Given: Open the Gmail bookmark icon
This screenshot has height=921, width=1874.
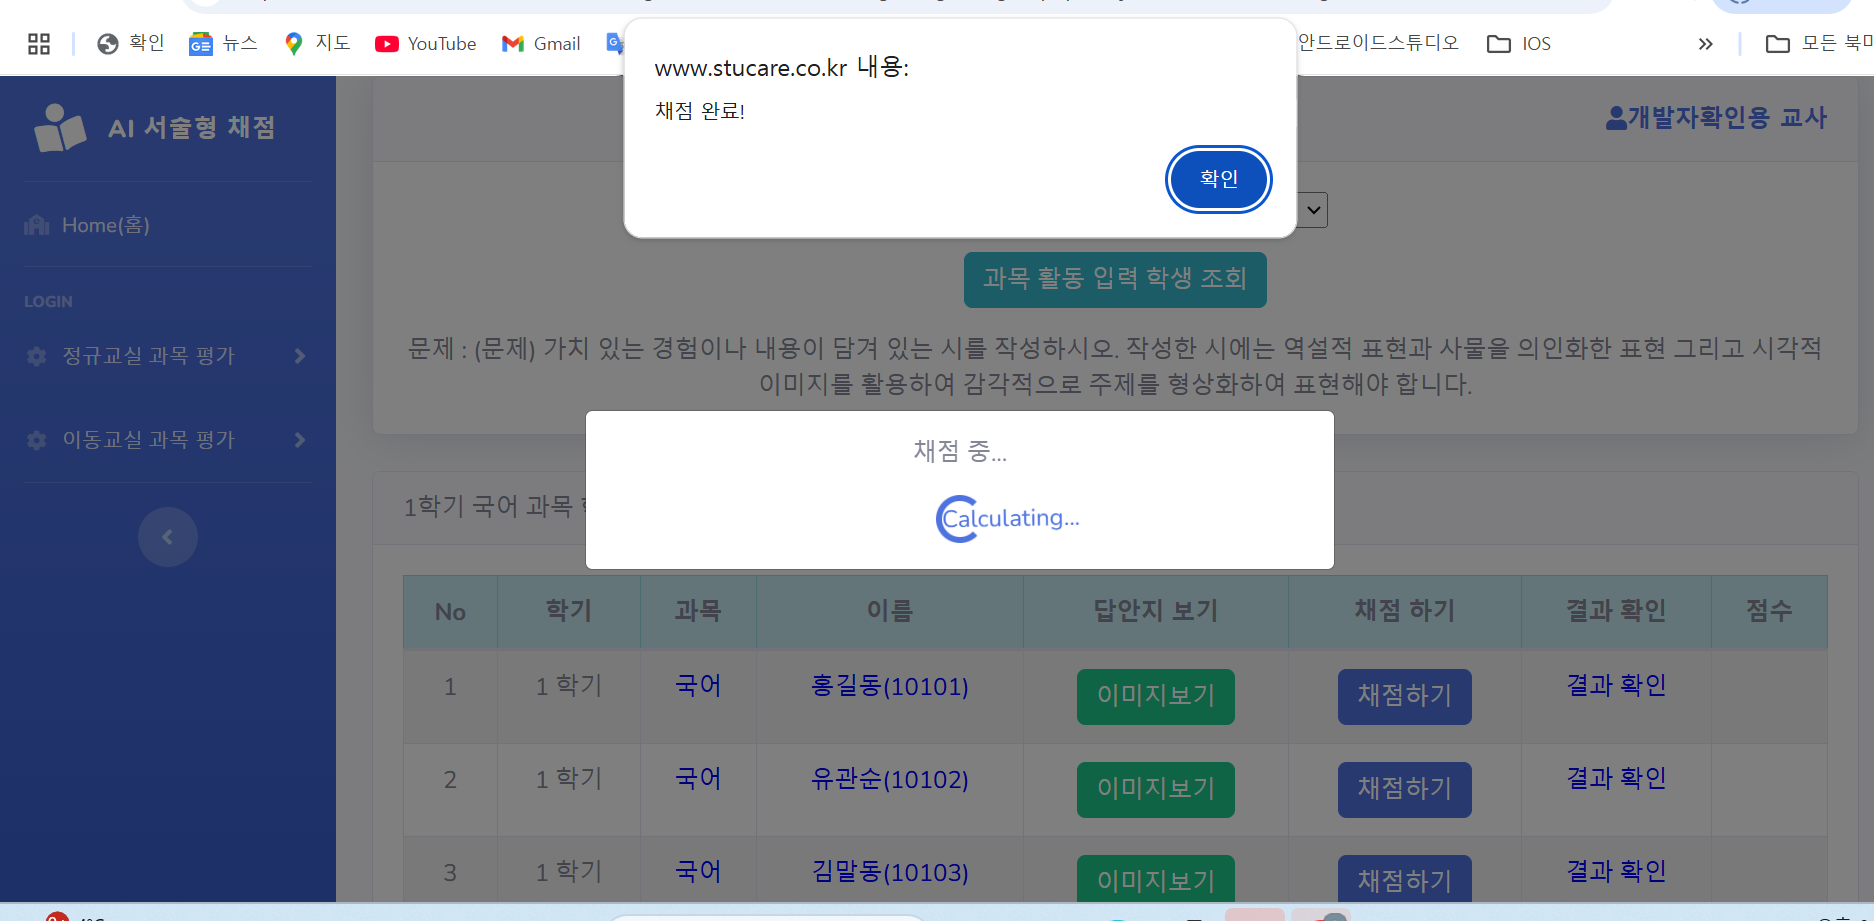Looking at the screenshot, I should coord(513,44).
